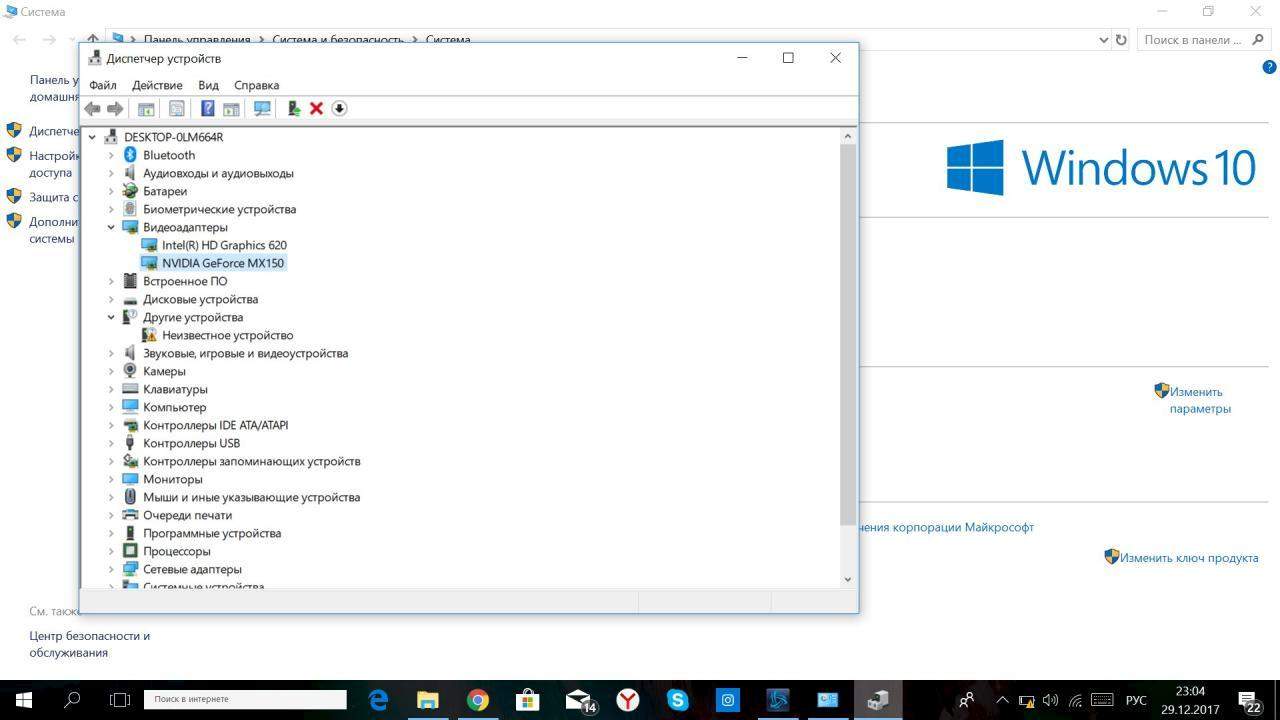Click the device tree vertical scrollbar

point(848,335)
